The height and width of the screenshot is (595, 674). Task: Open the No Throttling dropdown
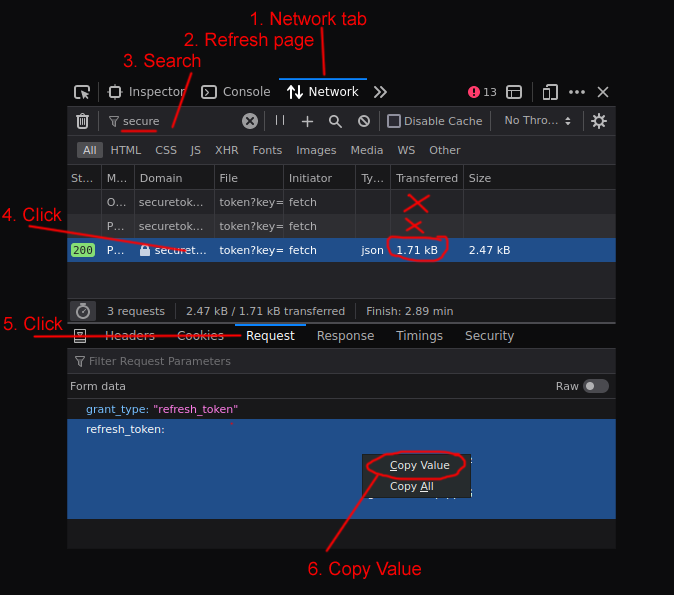point(537,121)
